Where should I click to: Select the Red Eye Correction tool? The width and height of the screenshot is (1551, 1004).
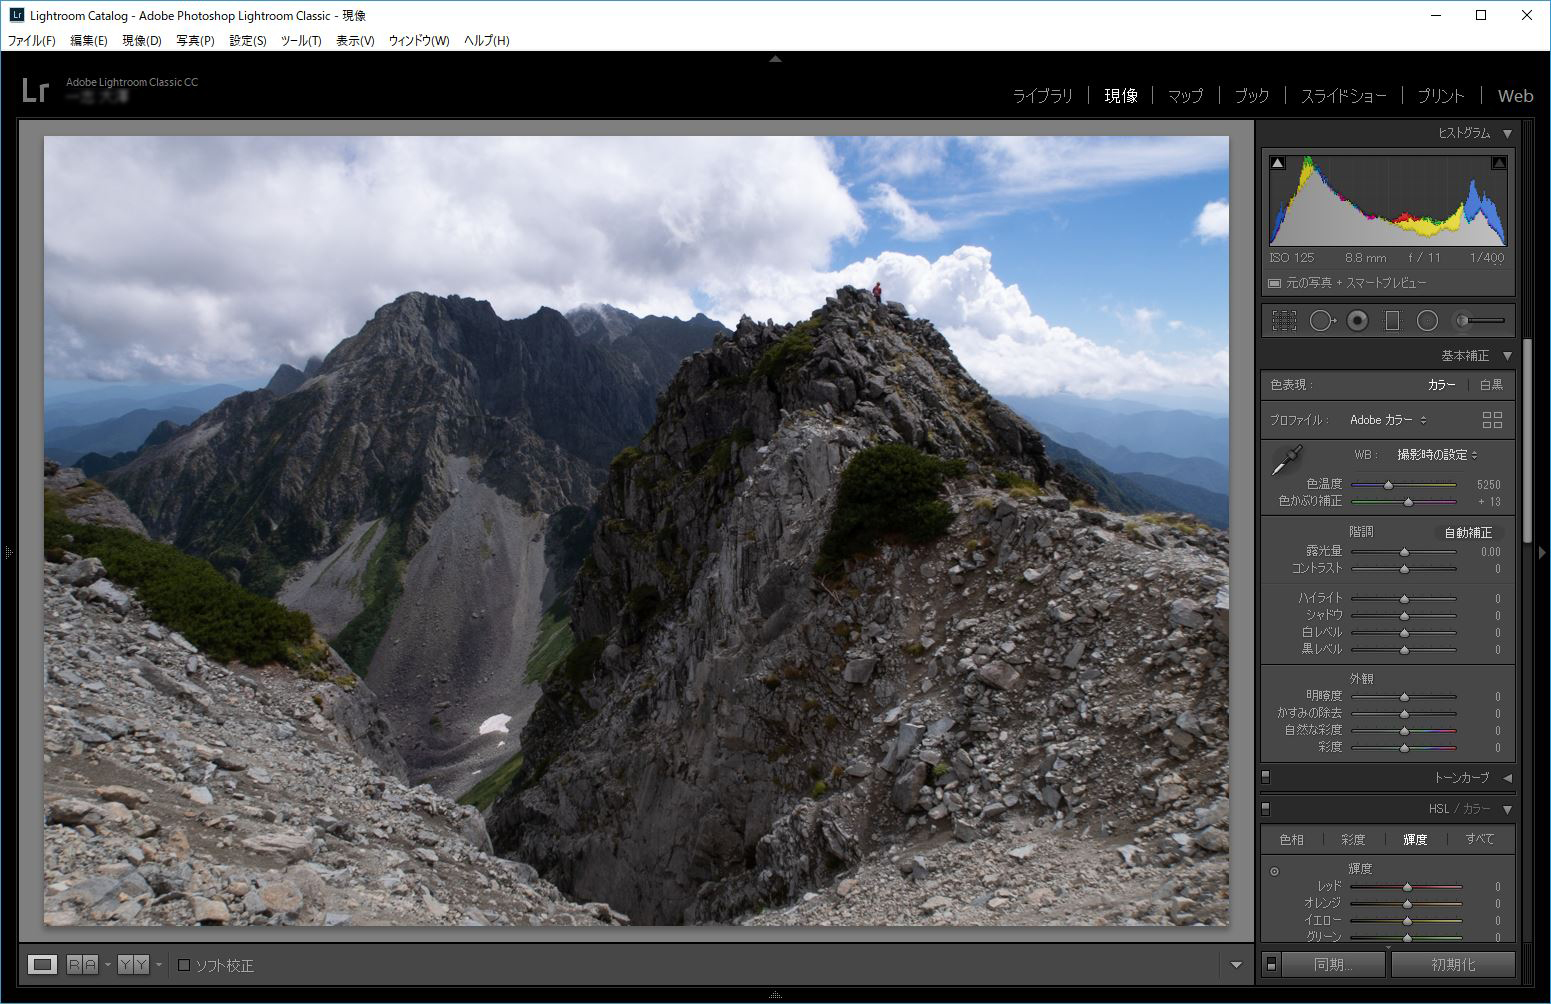pos(1357,320)
